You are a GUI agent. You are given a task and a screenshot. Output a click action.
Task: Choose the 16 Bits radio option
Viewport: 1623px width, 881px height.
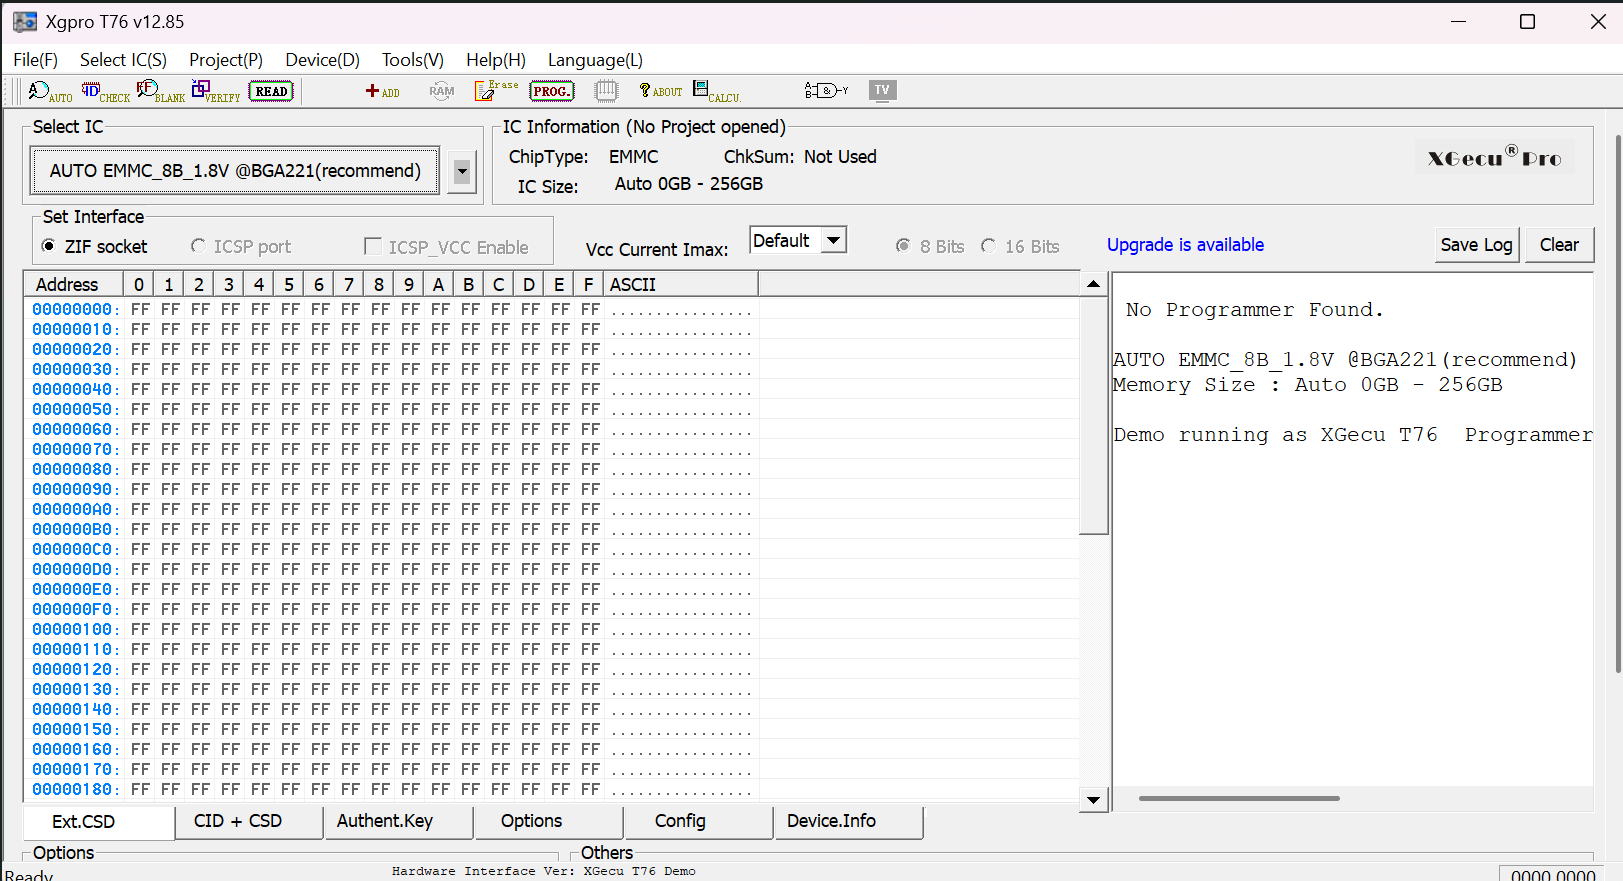(989, 246)
